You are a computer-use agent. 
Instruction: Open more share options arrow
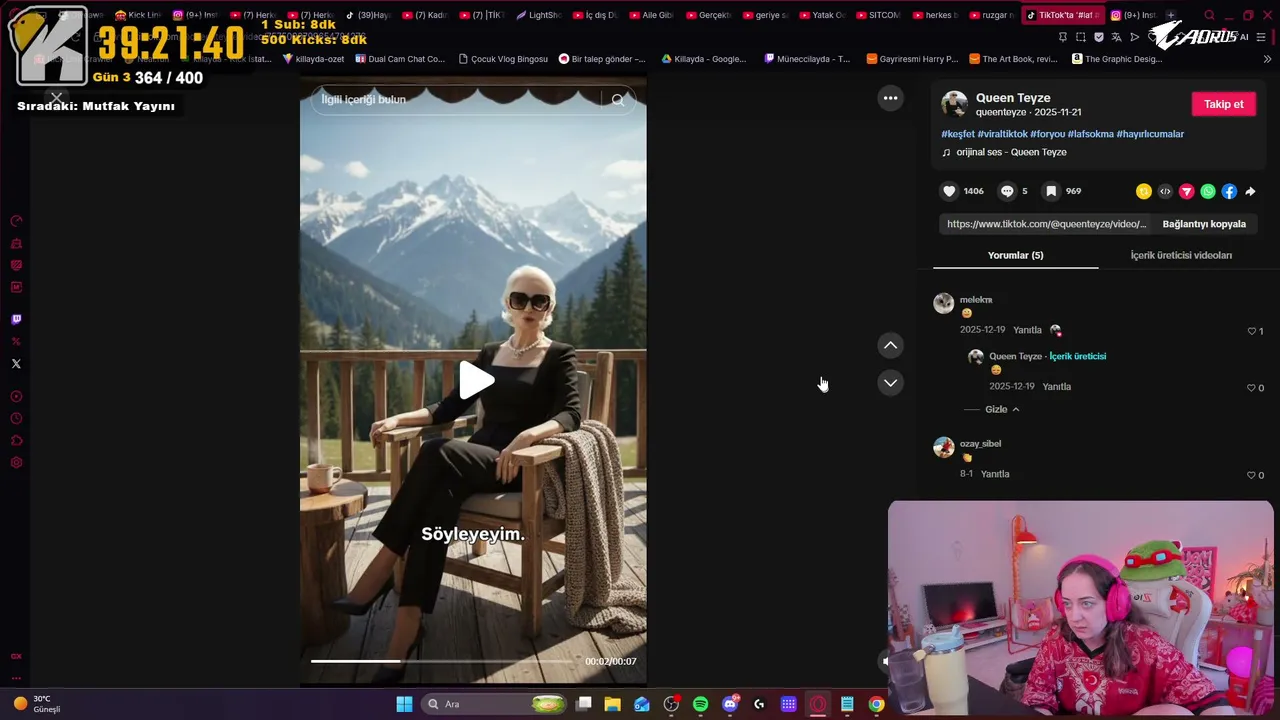pyautogui.click(x=1250, y=191)
